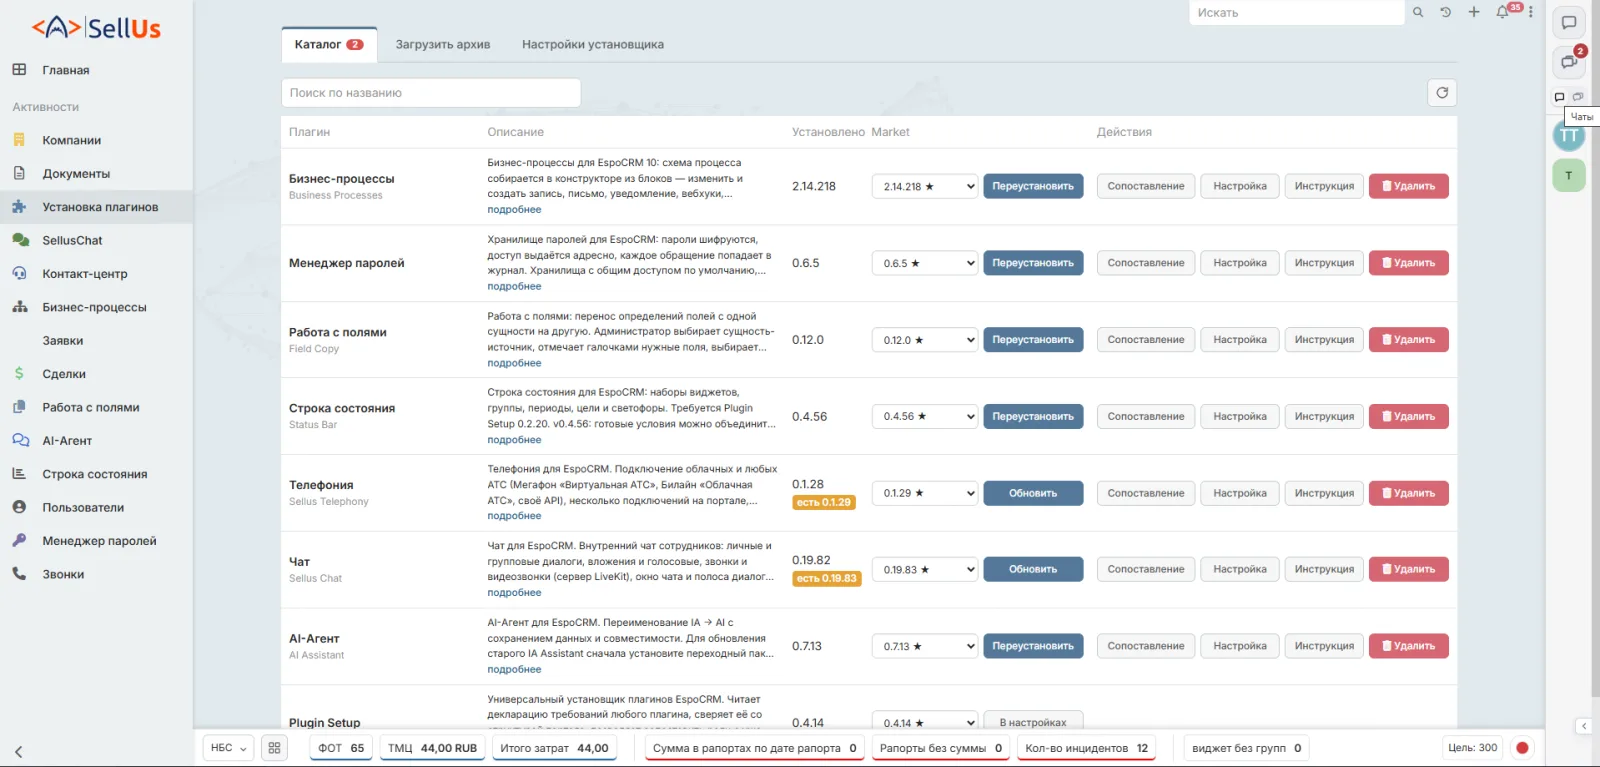Click the plus quick-create icon
Viewport: 1600px width, 767px height.
[1474, 12]
